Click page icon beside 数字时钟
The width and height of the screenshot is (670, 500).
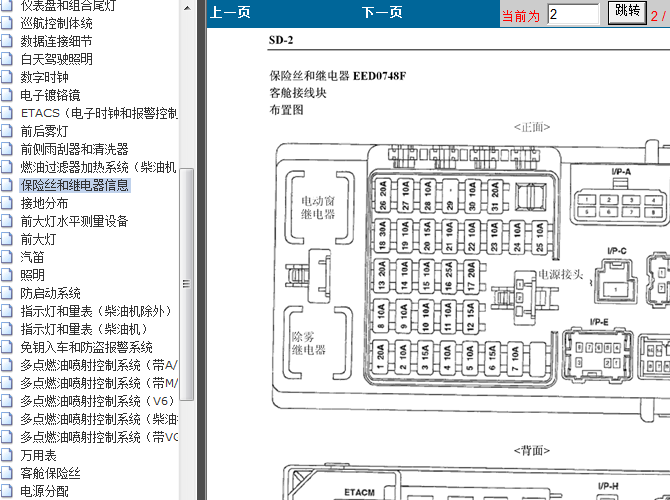pos(6,77)
